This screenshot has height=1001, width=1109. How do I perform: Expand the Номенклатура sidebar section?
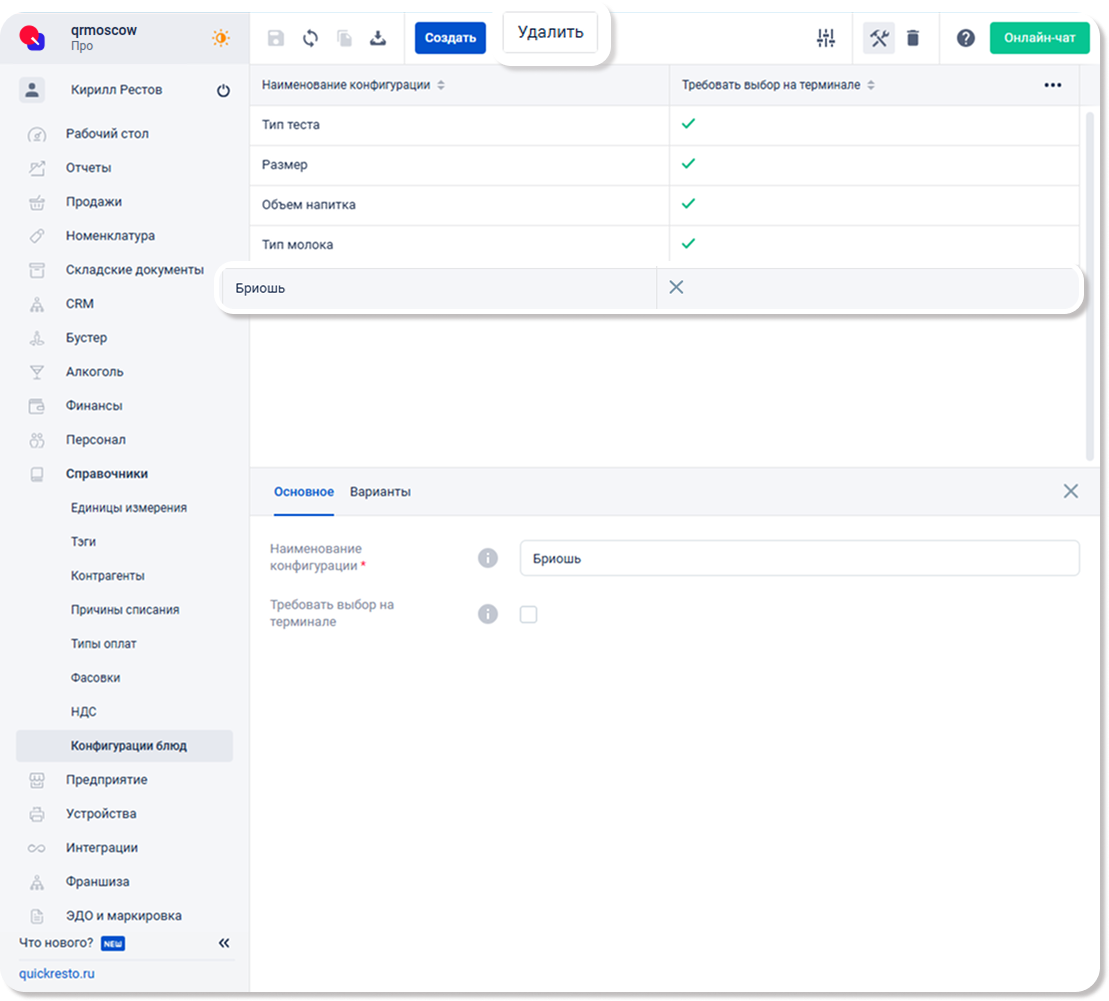pyautogui.click(x=110, y=236)
